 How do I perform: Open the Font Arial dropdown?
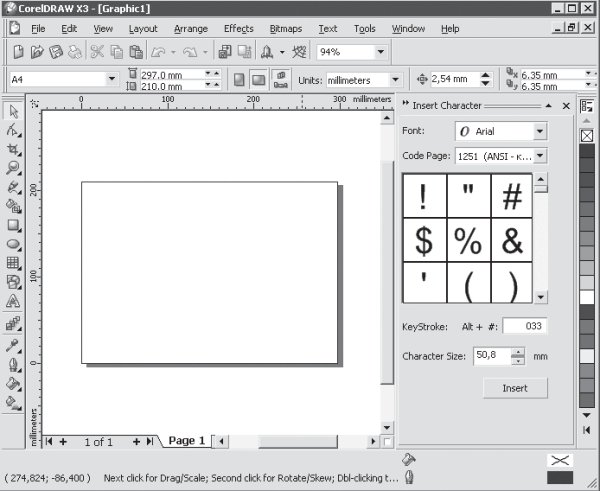click(540, 131)
